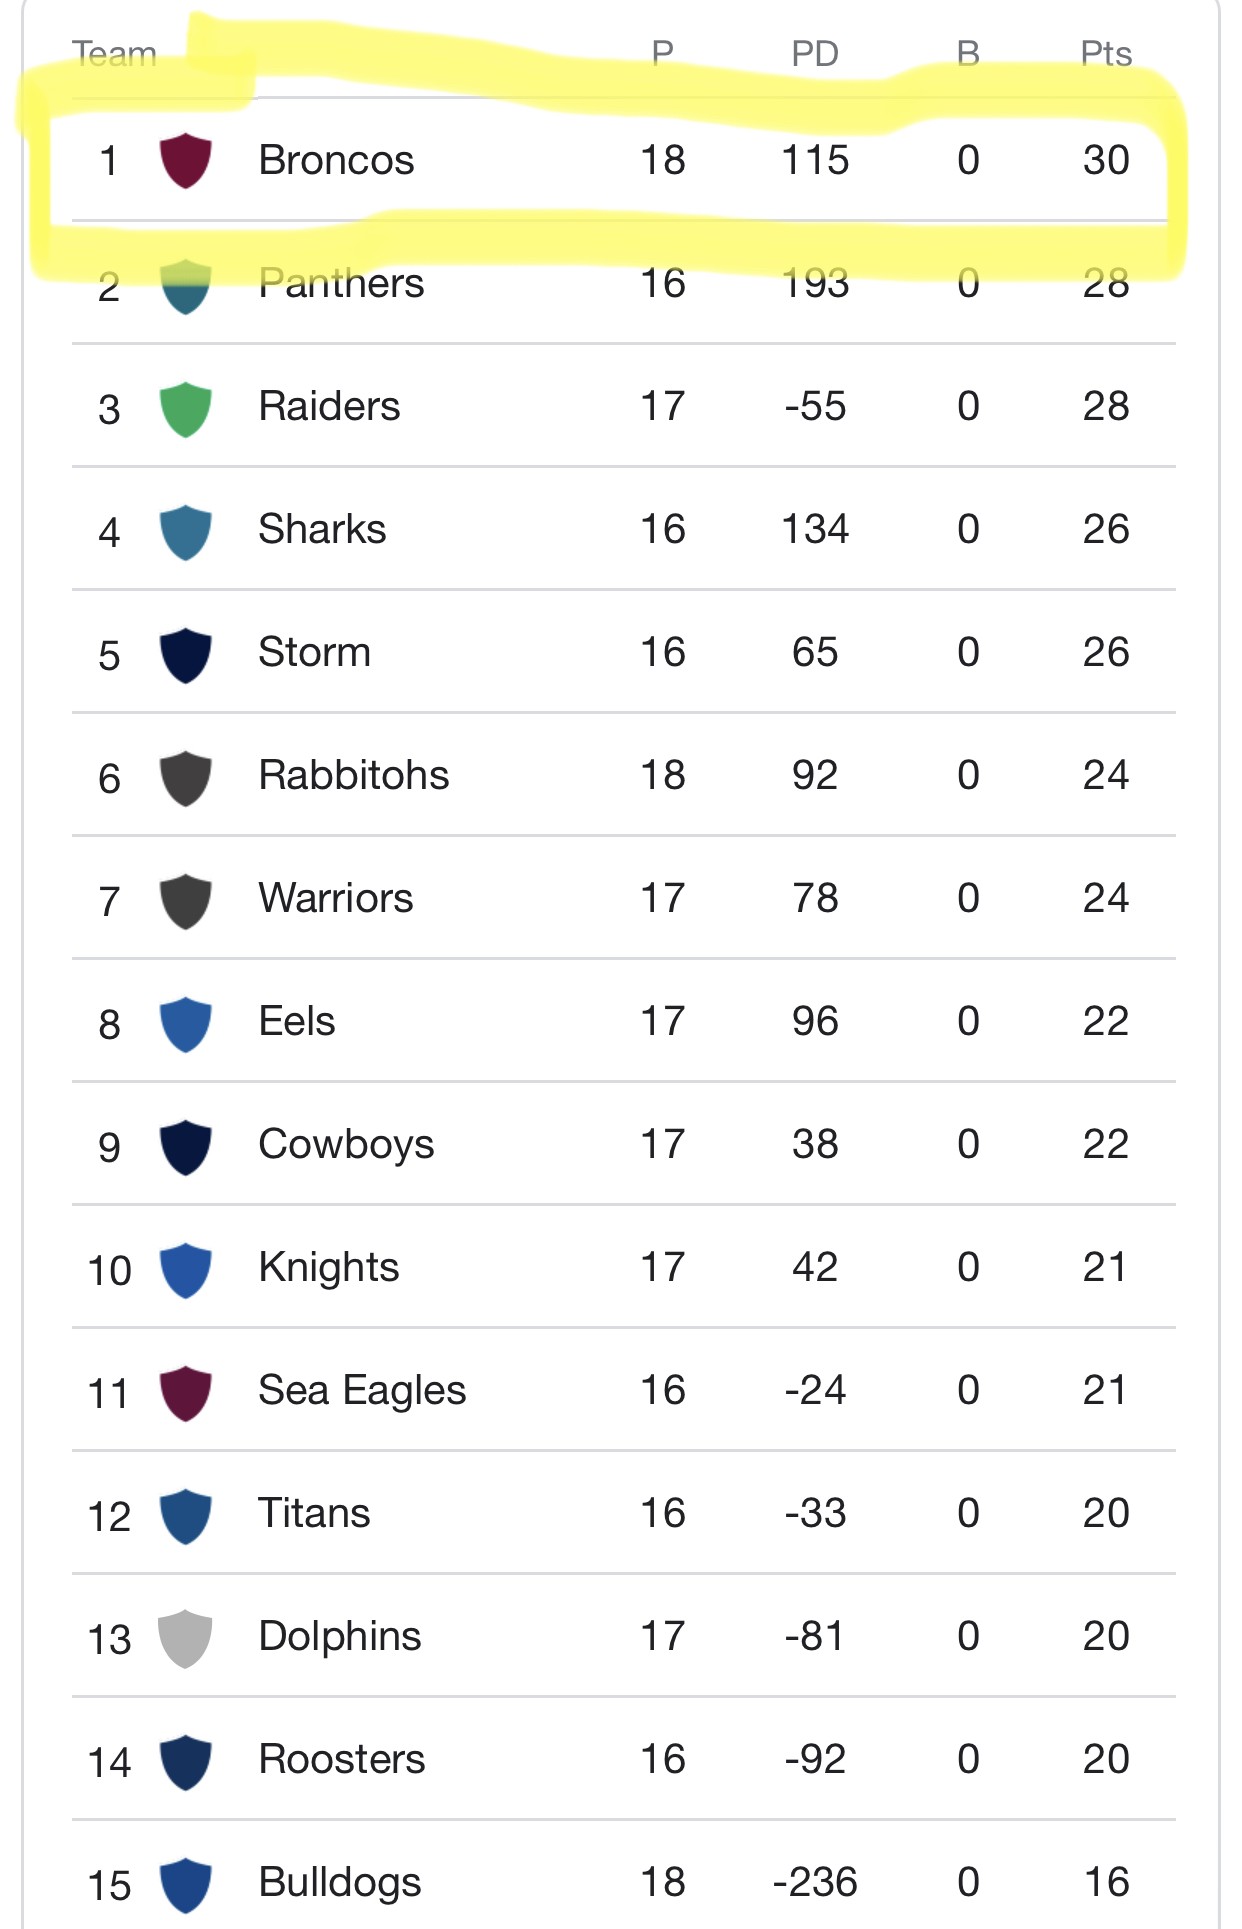Click the Bulldogs blue shield icon

(x=186, y=1885)
